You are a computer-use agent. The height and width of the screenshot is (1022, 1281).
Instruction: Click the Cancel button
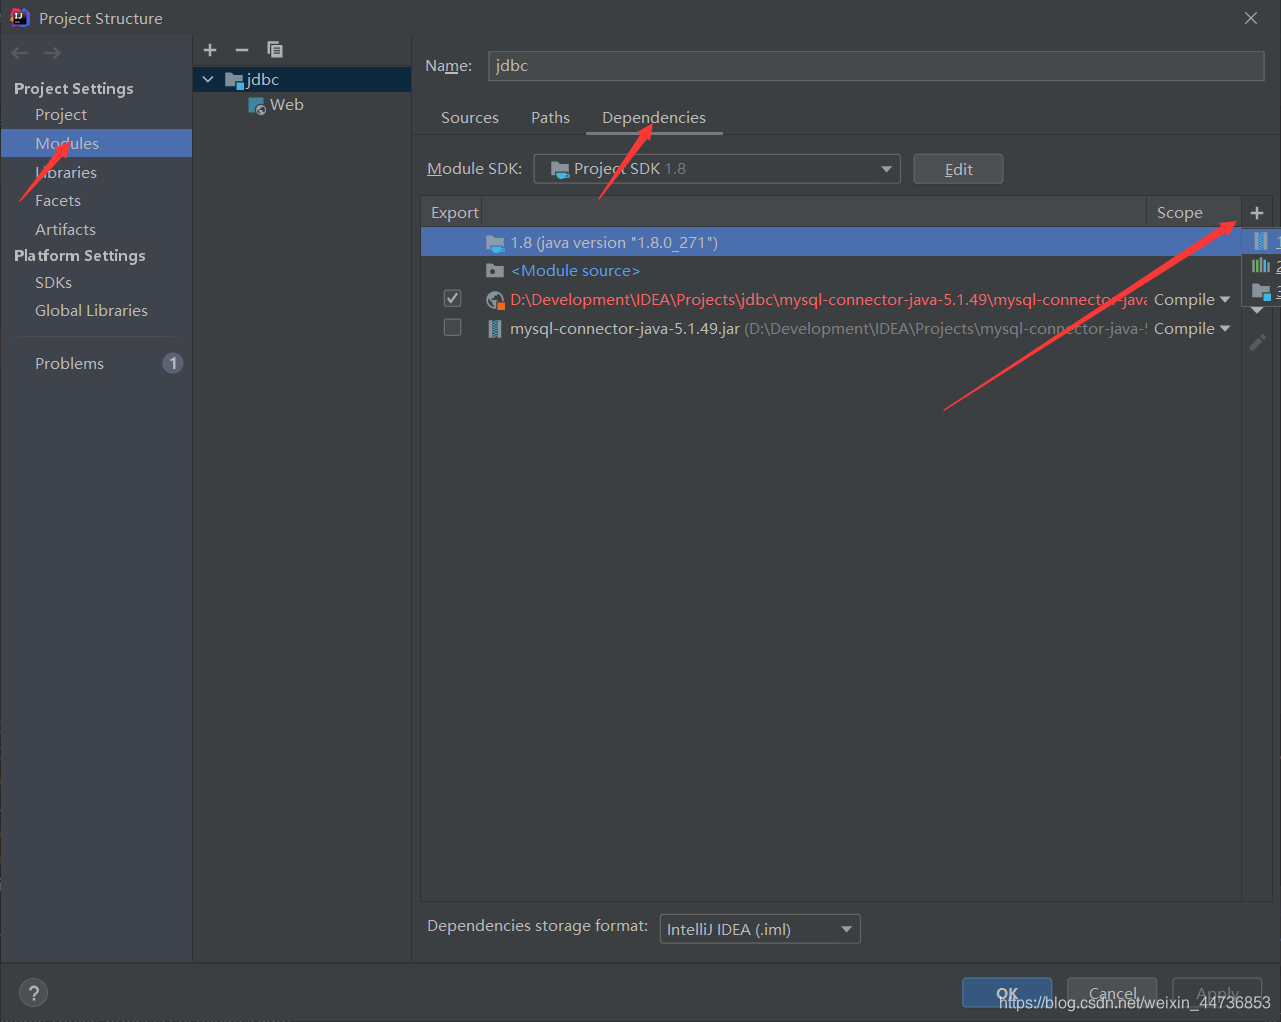(1112, 993)
